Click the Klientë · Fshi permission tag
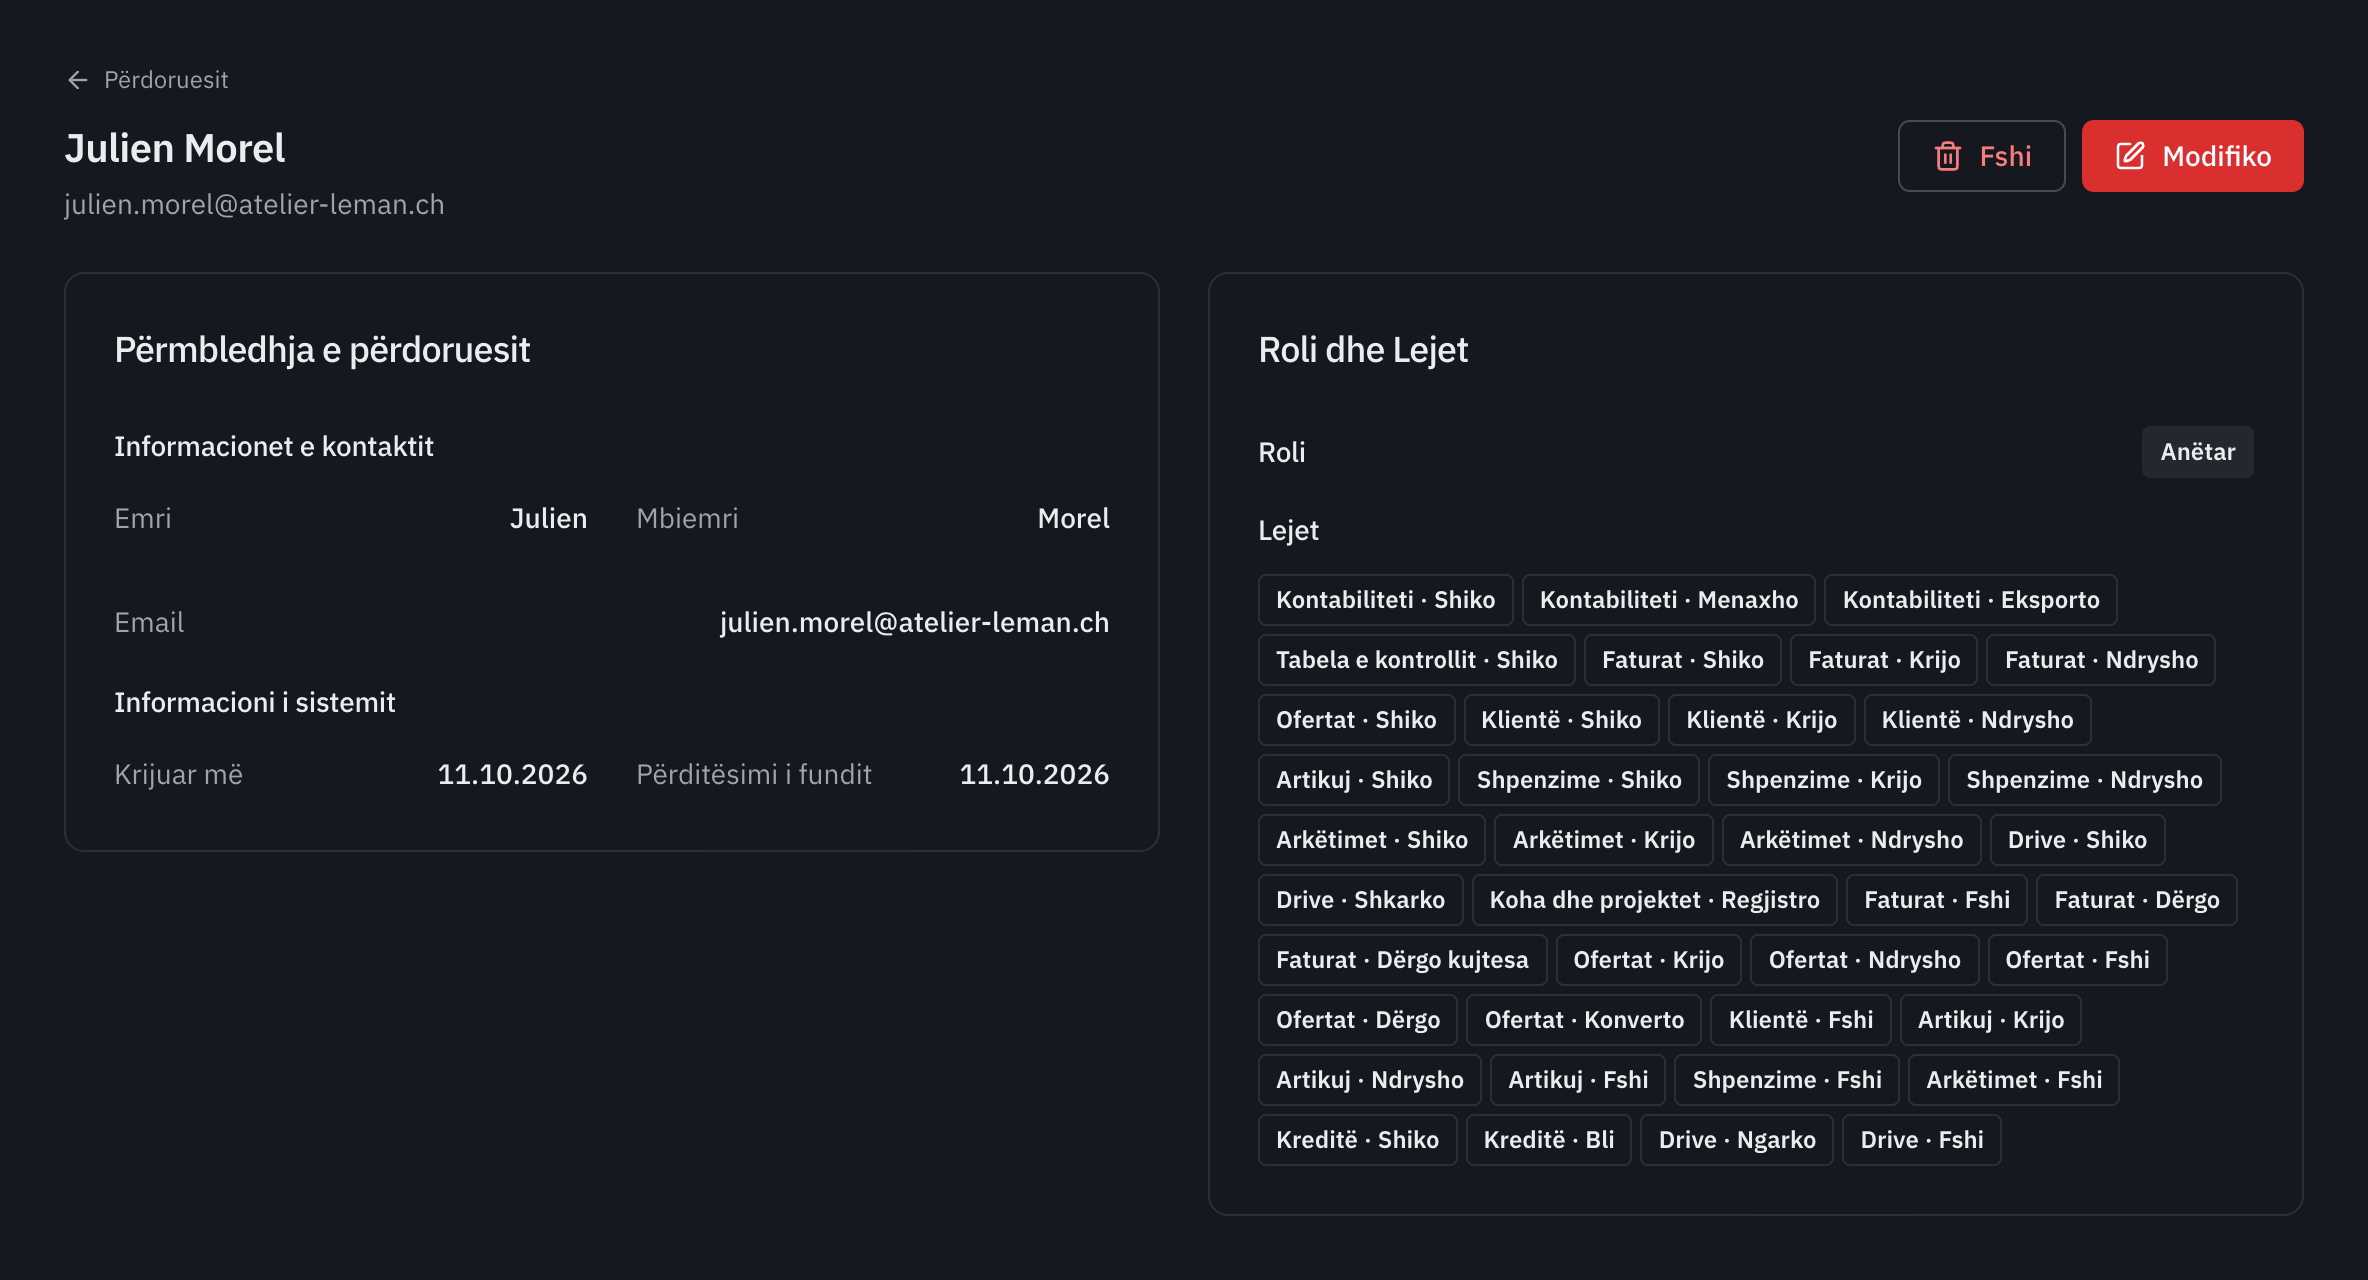Screen dimensions: 2368x1280 click(x=1801, y=1020)
